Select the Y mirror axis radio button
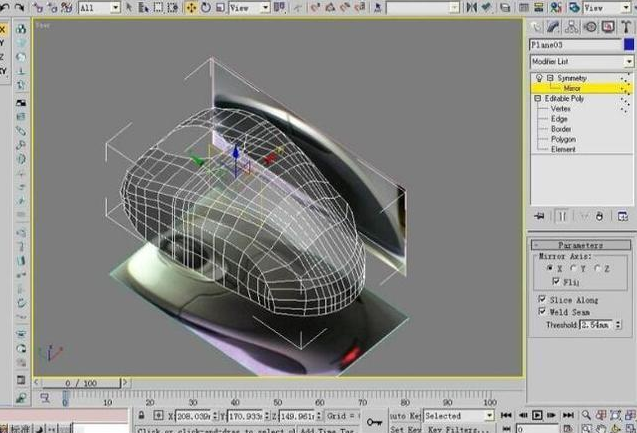Image resolution: width=637 pixels, height=433 pixels. [573, 268]
